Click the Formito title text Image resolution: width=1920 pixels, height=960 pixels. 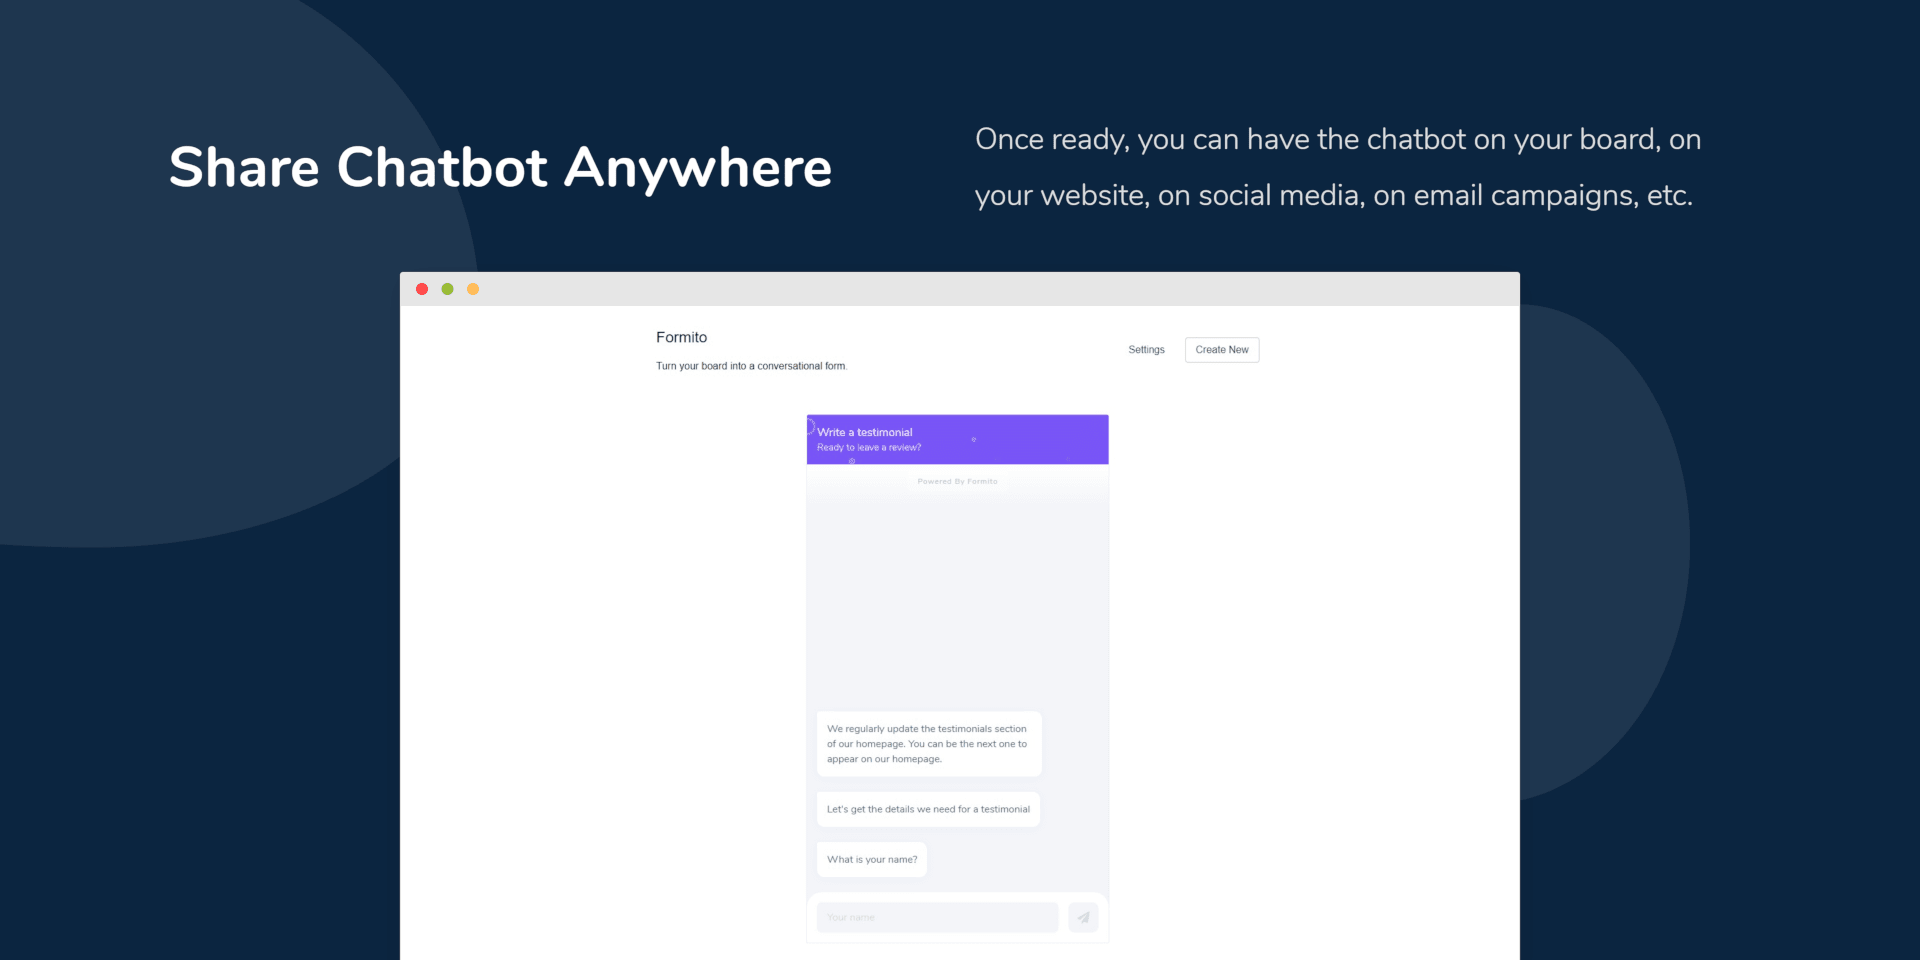(681, 337)
